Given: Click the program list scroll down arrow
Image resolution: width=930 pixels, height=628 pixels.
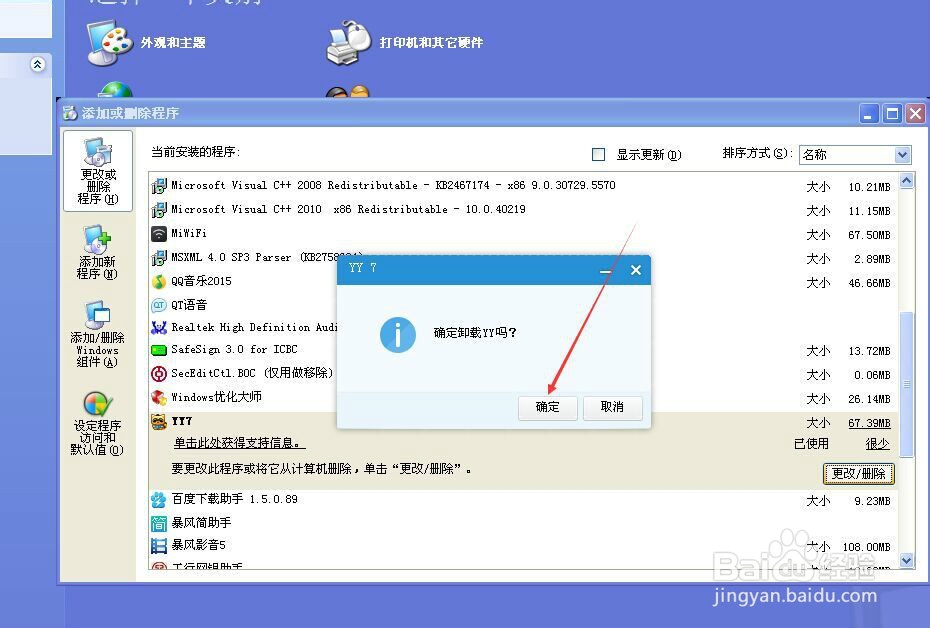Looking at the screenshot, I should pyautogui.click(x=906, y=560).
